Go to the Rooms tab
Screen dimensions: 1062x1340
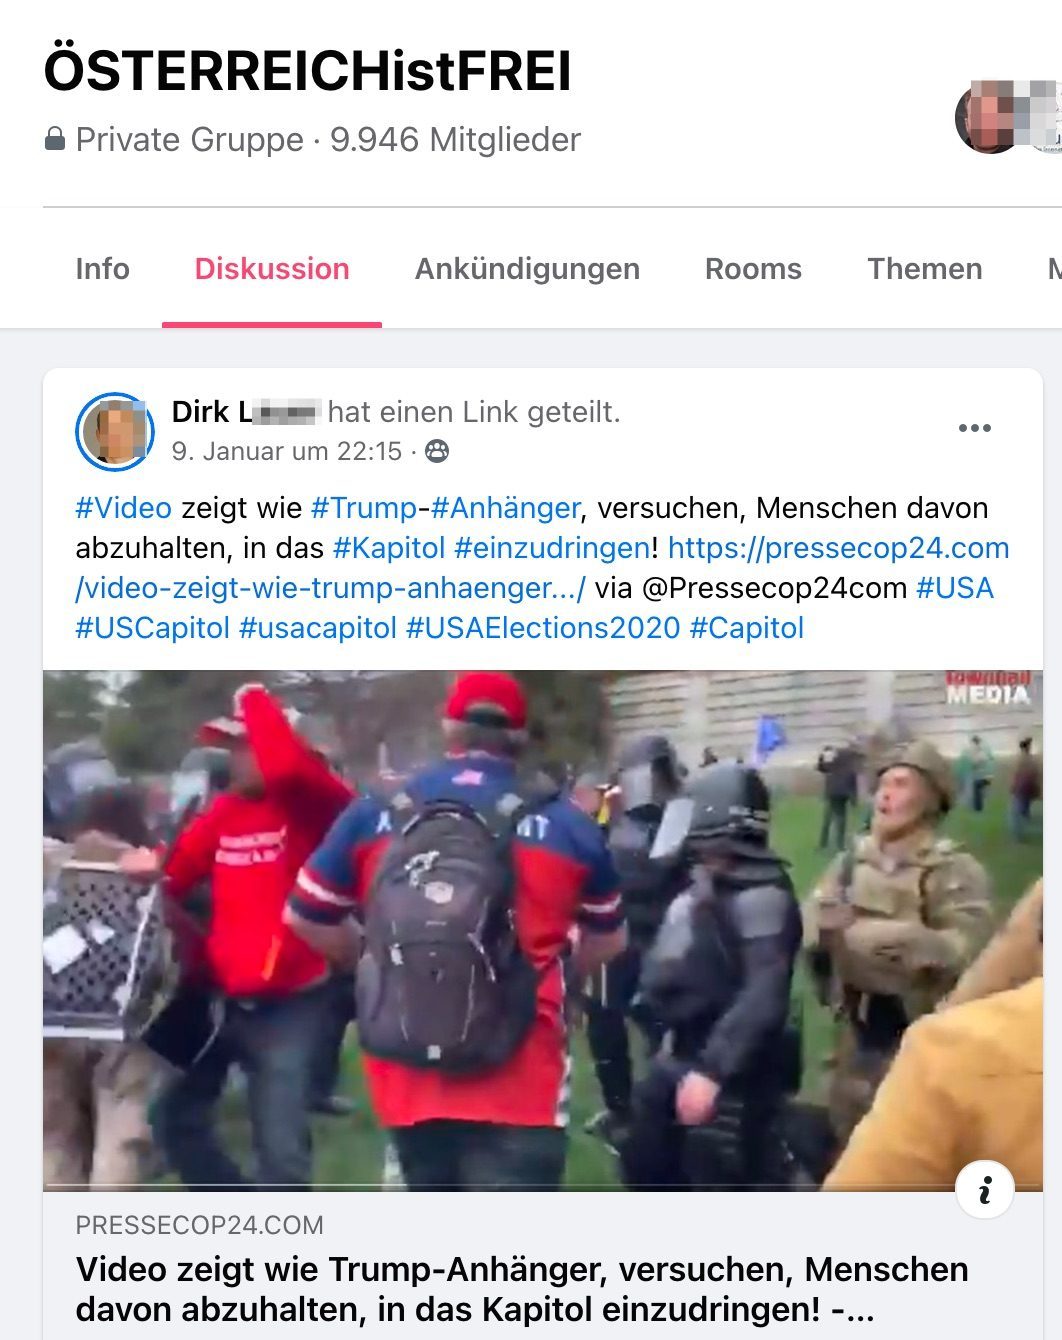(753, 269)
